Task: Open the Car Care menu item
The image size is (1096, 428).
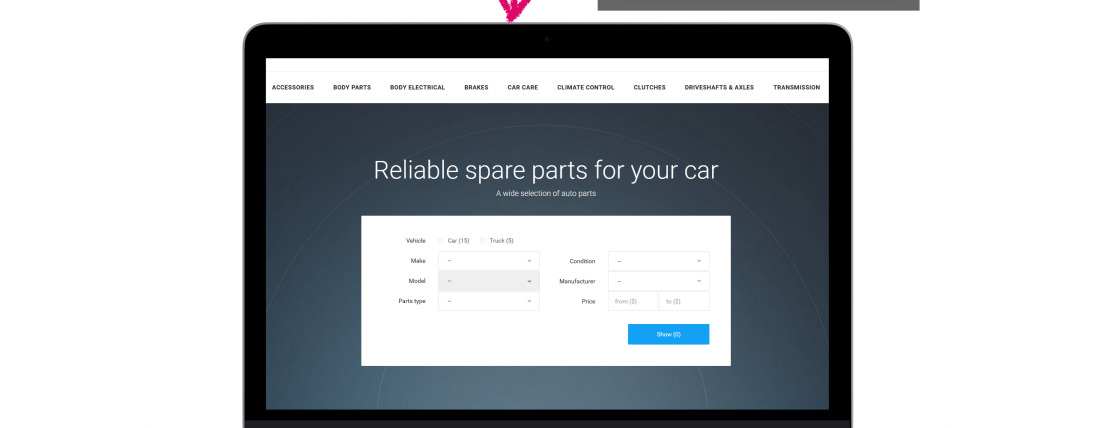Action: 522,88
